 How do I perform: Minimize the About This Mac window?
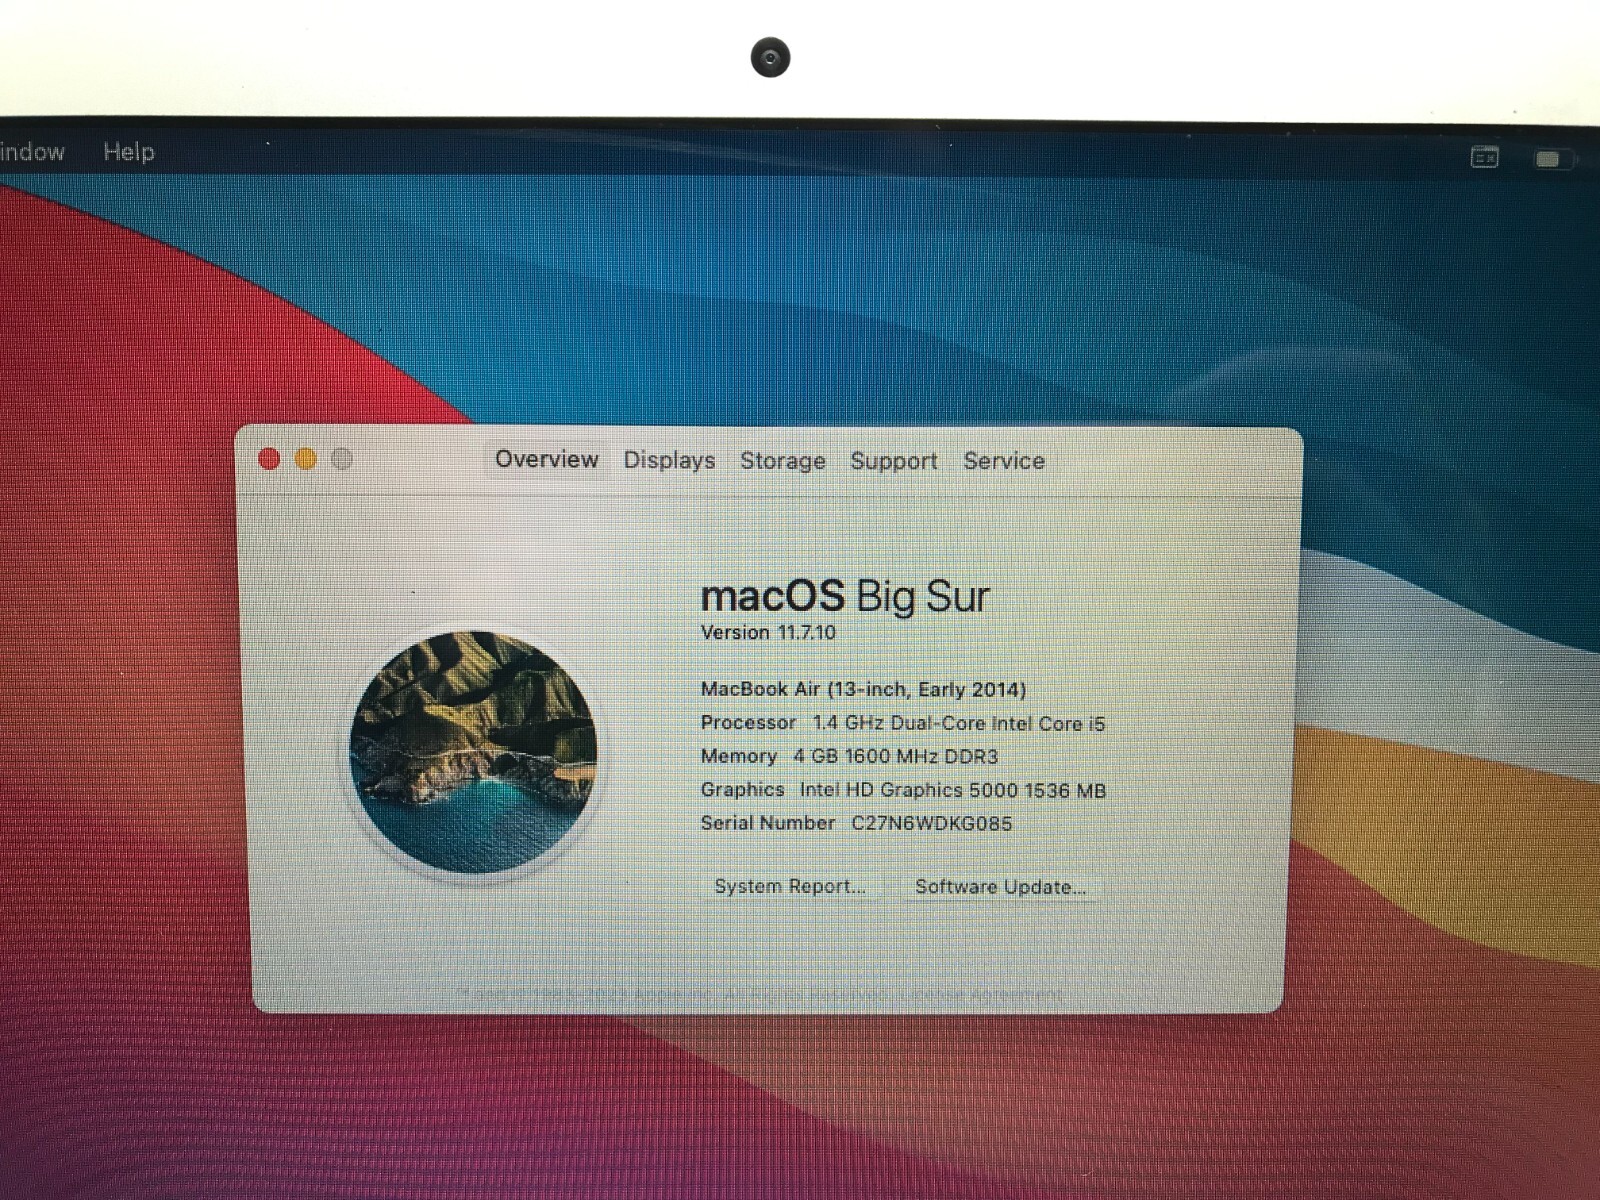[x=306, y=459]
